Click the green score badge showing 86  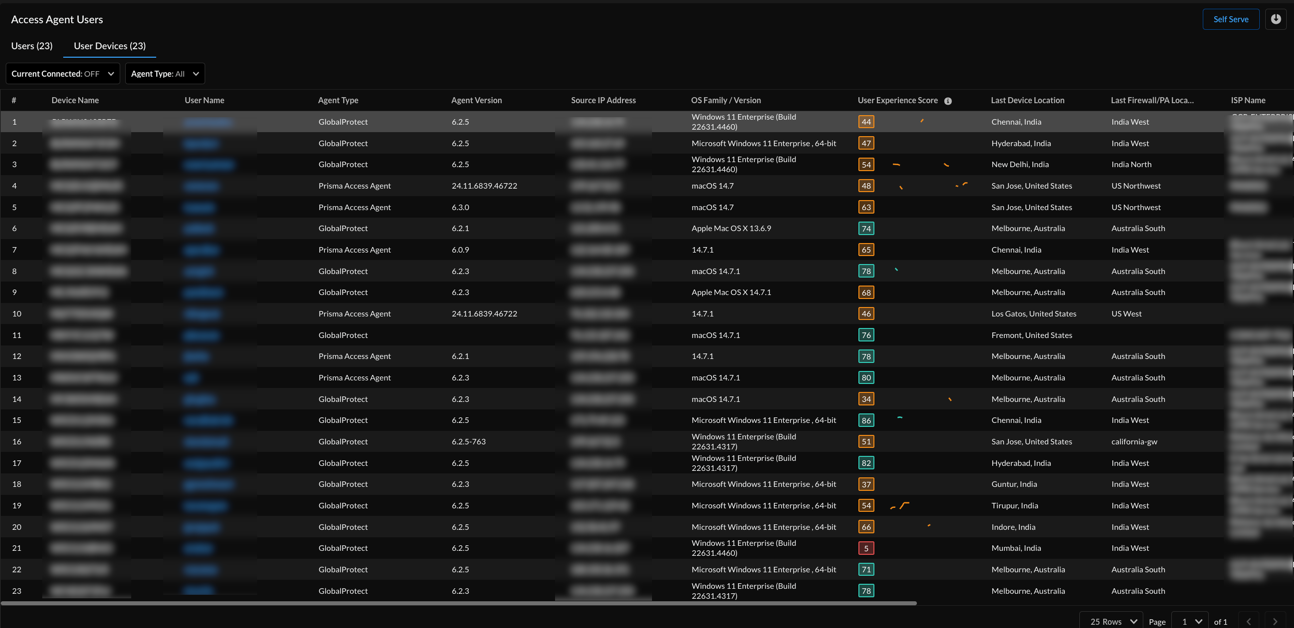866,420
